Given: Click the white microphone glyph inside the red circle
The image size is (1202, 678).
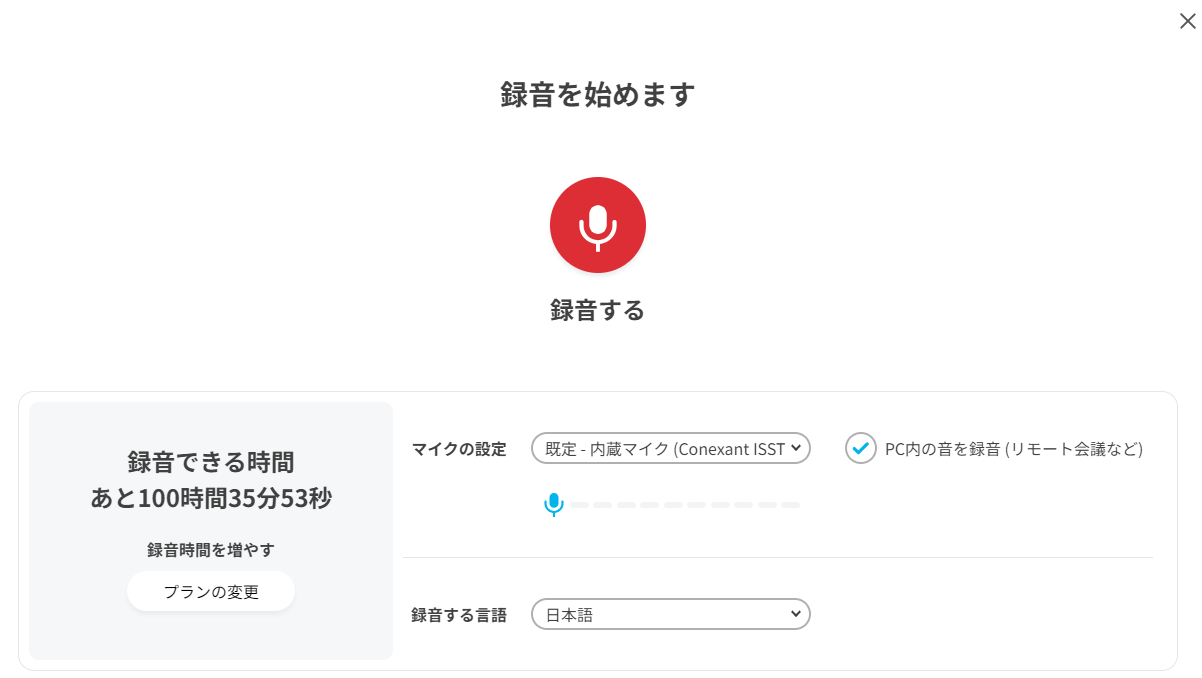Looking at the screenshot, I should [x=598, y=227].
